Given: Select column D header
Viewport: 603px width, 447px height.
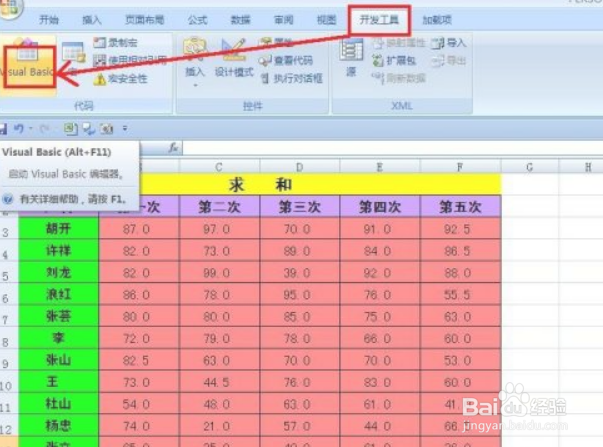Looking at the screenshot, I should click(x=300, y=167).
